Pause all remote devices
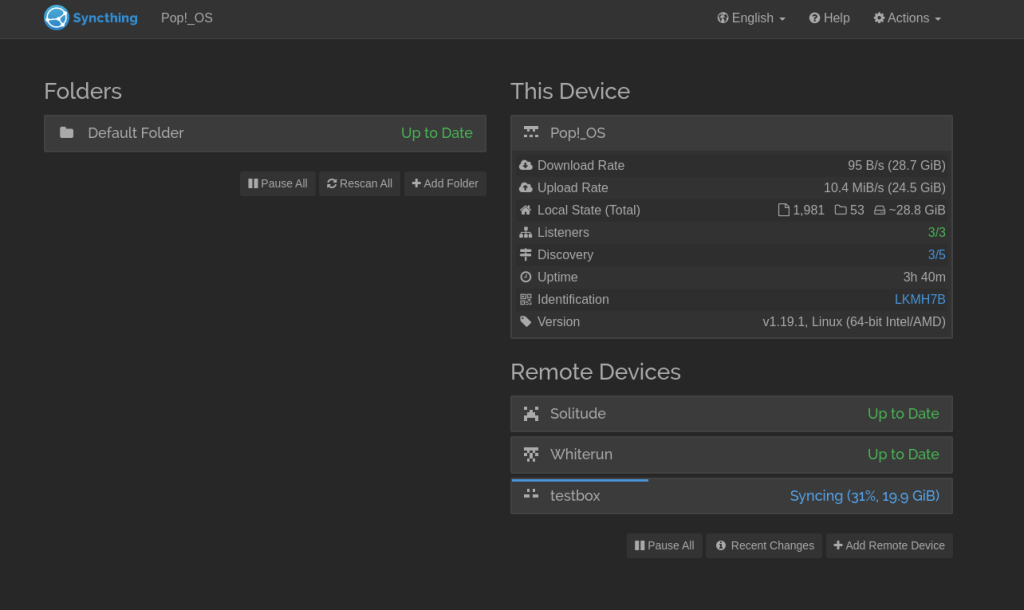This screenshot has height=610, width=1024. [664, 546]
